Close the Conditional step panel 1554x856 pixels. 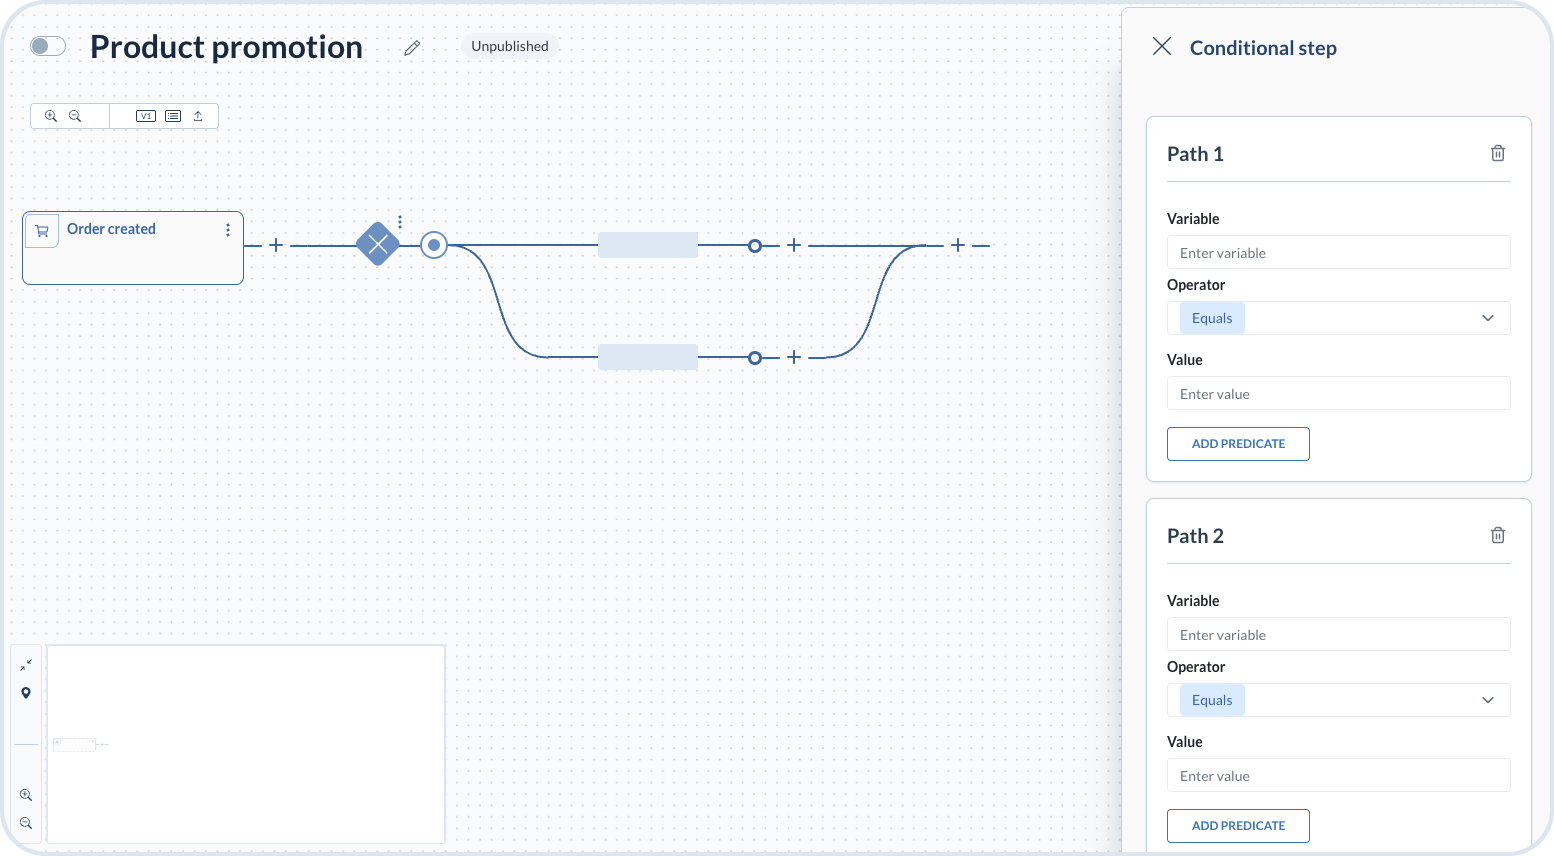(x=1161, y=46)
